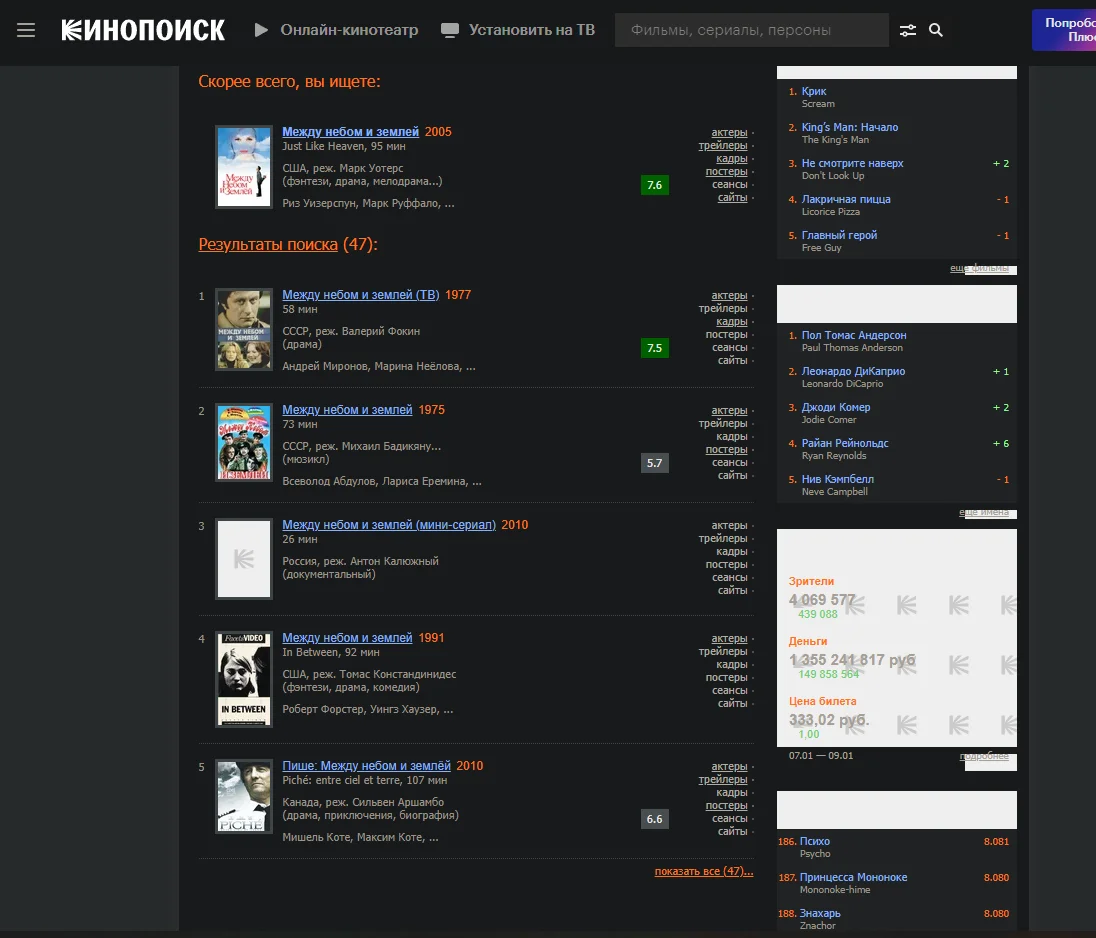The width and height of the screenshot is (1096, 938).
Task: Open Принцесса Мононоке in ratings list
Action: pos(853,877)
